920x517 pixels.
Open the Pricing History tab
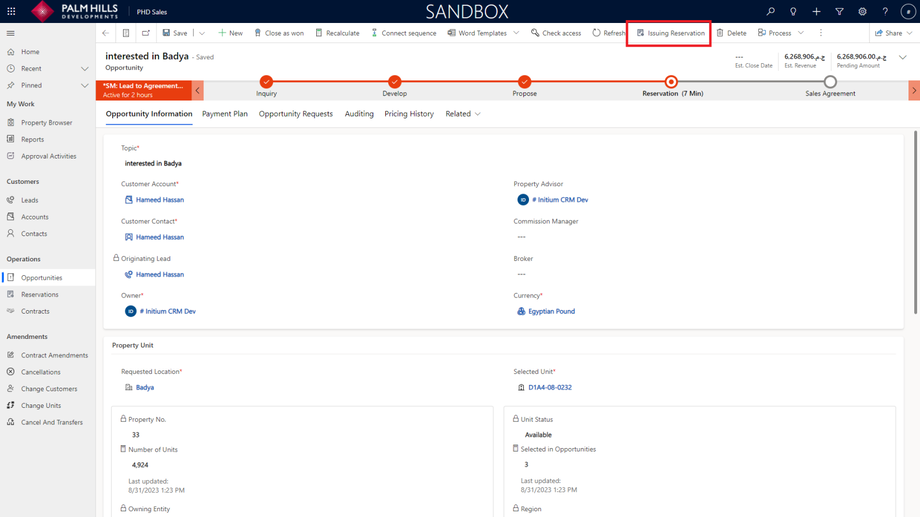coord(409,114)
